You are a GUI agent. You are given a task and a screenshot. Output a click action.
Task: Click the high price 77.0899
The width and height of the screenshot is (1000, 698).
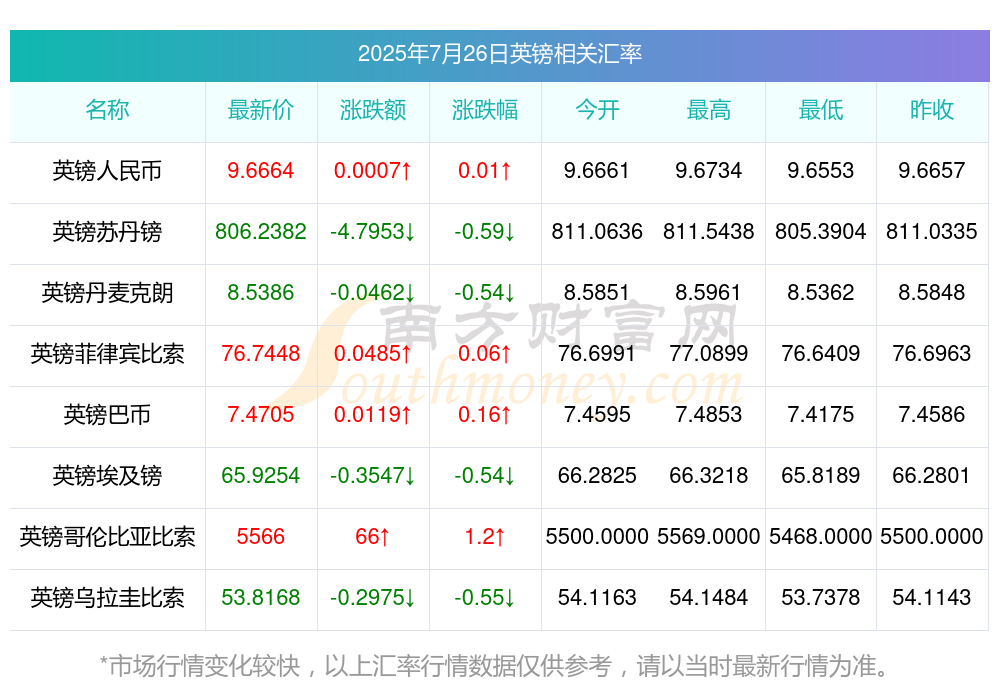tap(709, 353)
